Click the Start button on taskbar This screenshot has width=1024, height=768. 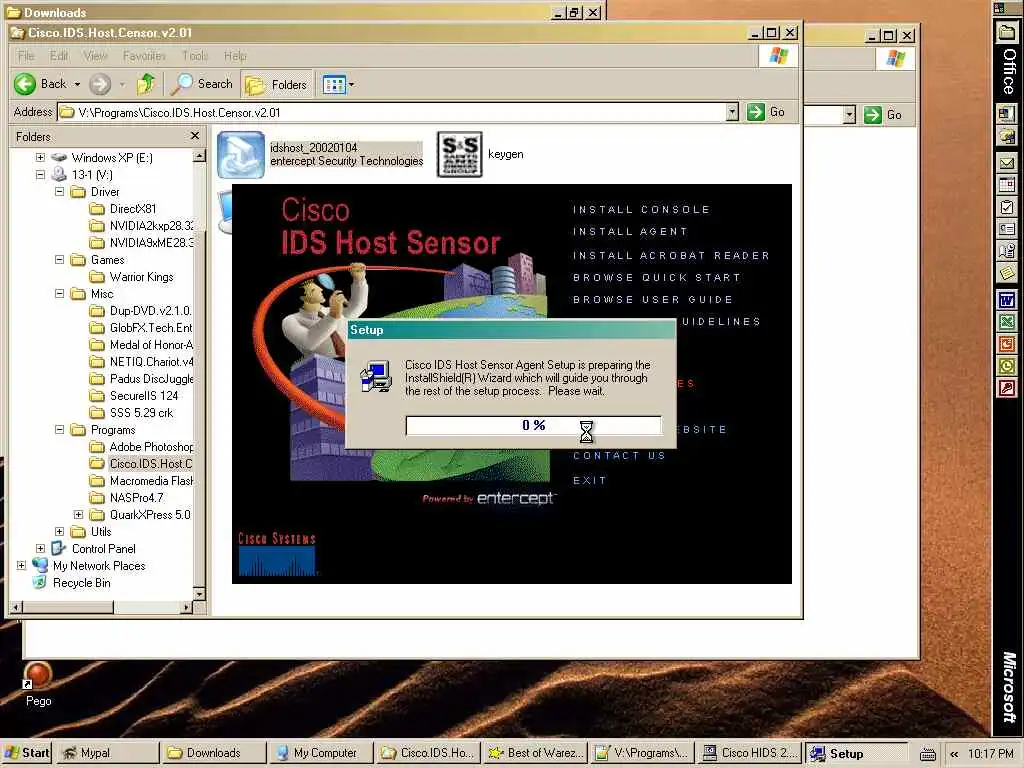point(27,753)
